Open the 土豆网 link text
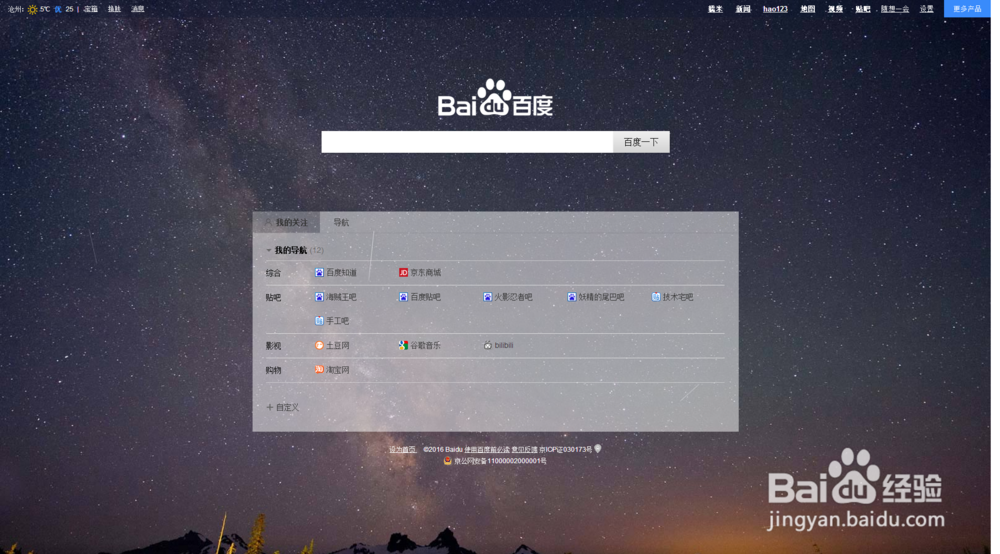1000x554 pixels. pos(337,345)
